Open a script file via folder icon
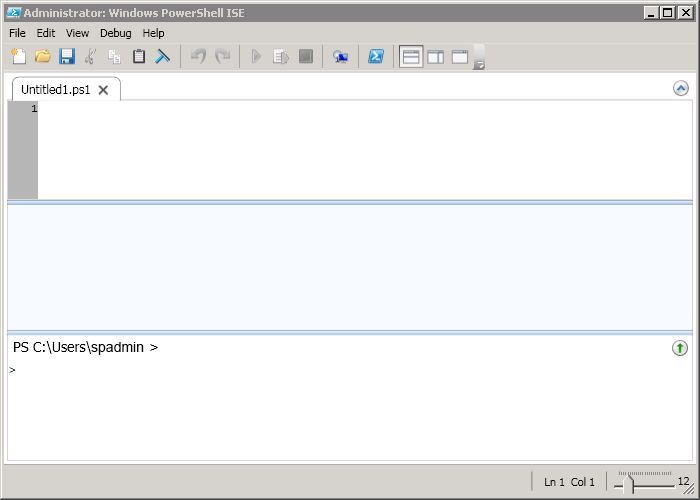The height and width of the screenshot is (500, 700). (42, 56)
